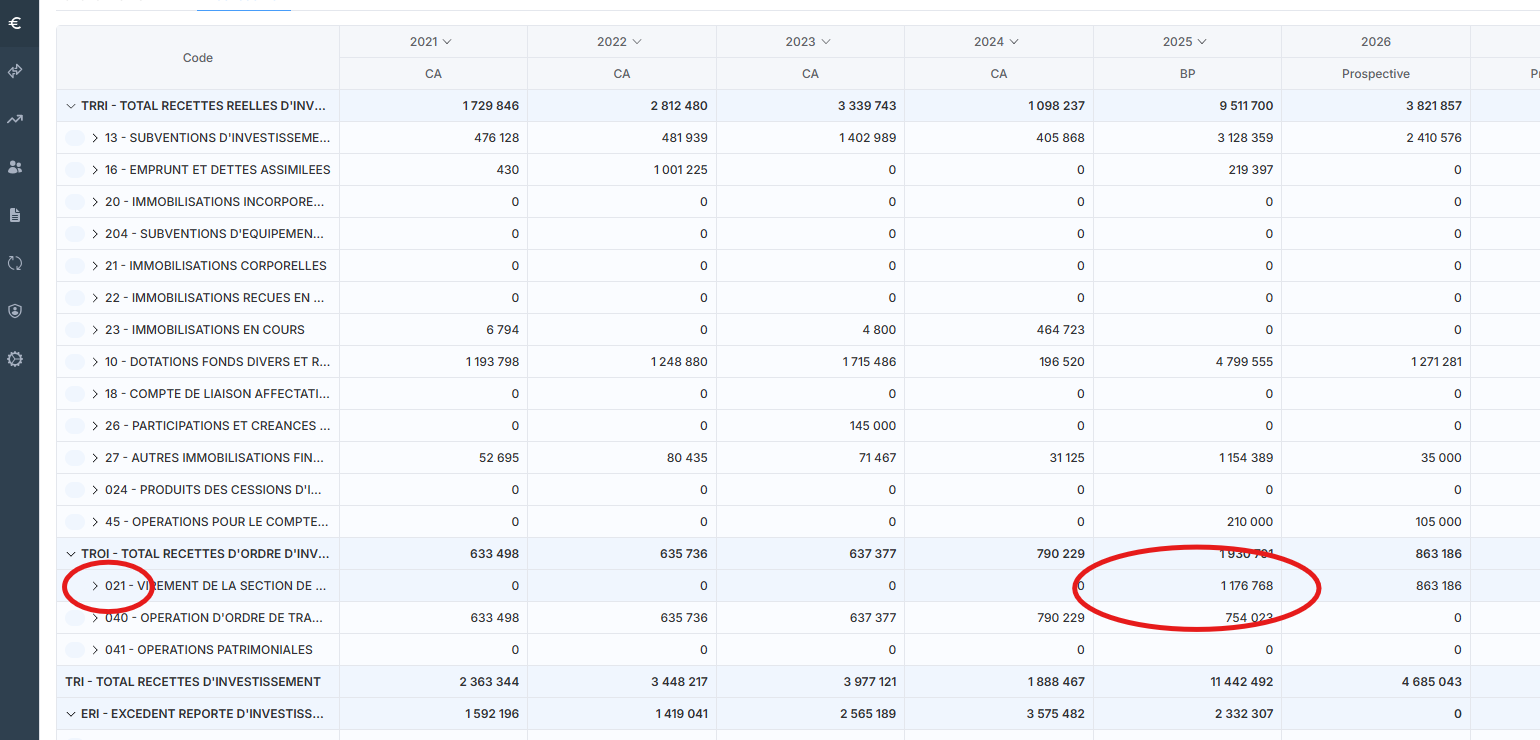Collapse the ERI excedent reporte row
This screenshot has width=1540, height=740.
tap(71, 714)
